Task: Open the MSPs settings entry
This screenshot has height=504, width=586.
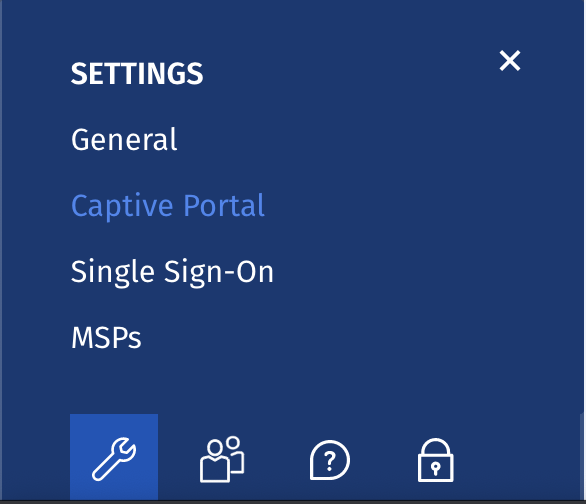Action: click(x=106, y=338)
